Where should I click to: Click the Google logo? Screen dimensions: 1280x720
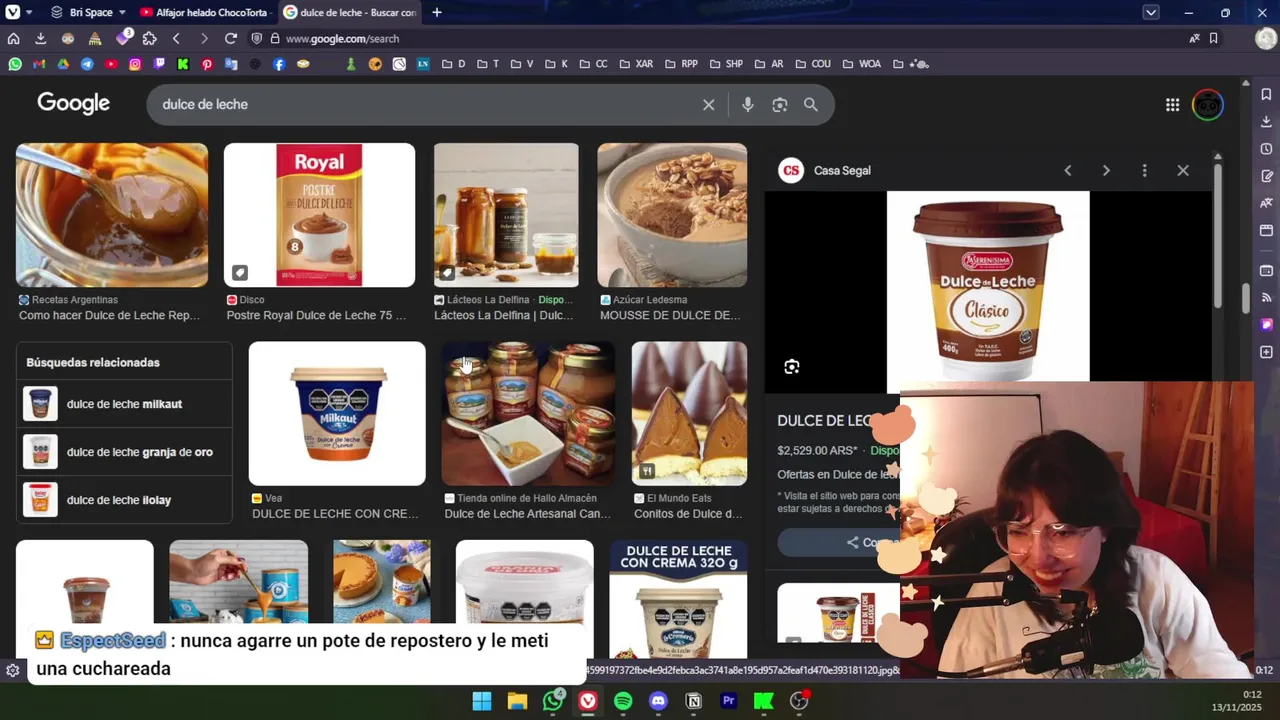pyautogui.click(x=73, y=104)
